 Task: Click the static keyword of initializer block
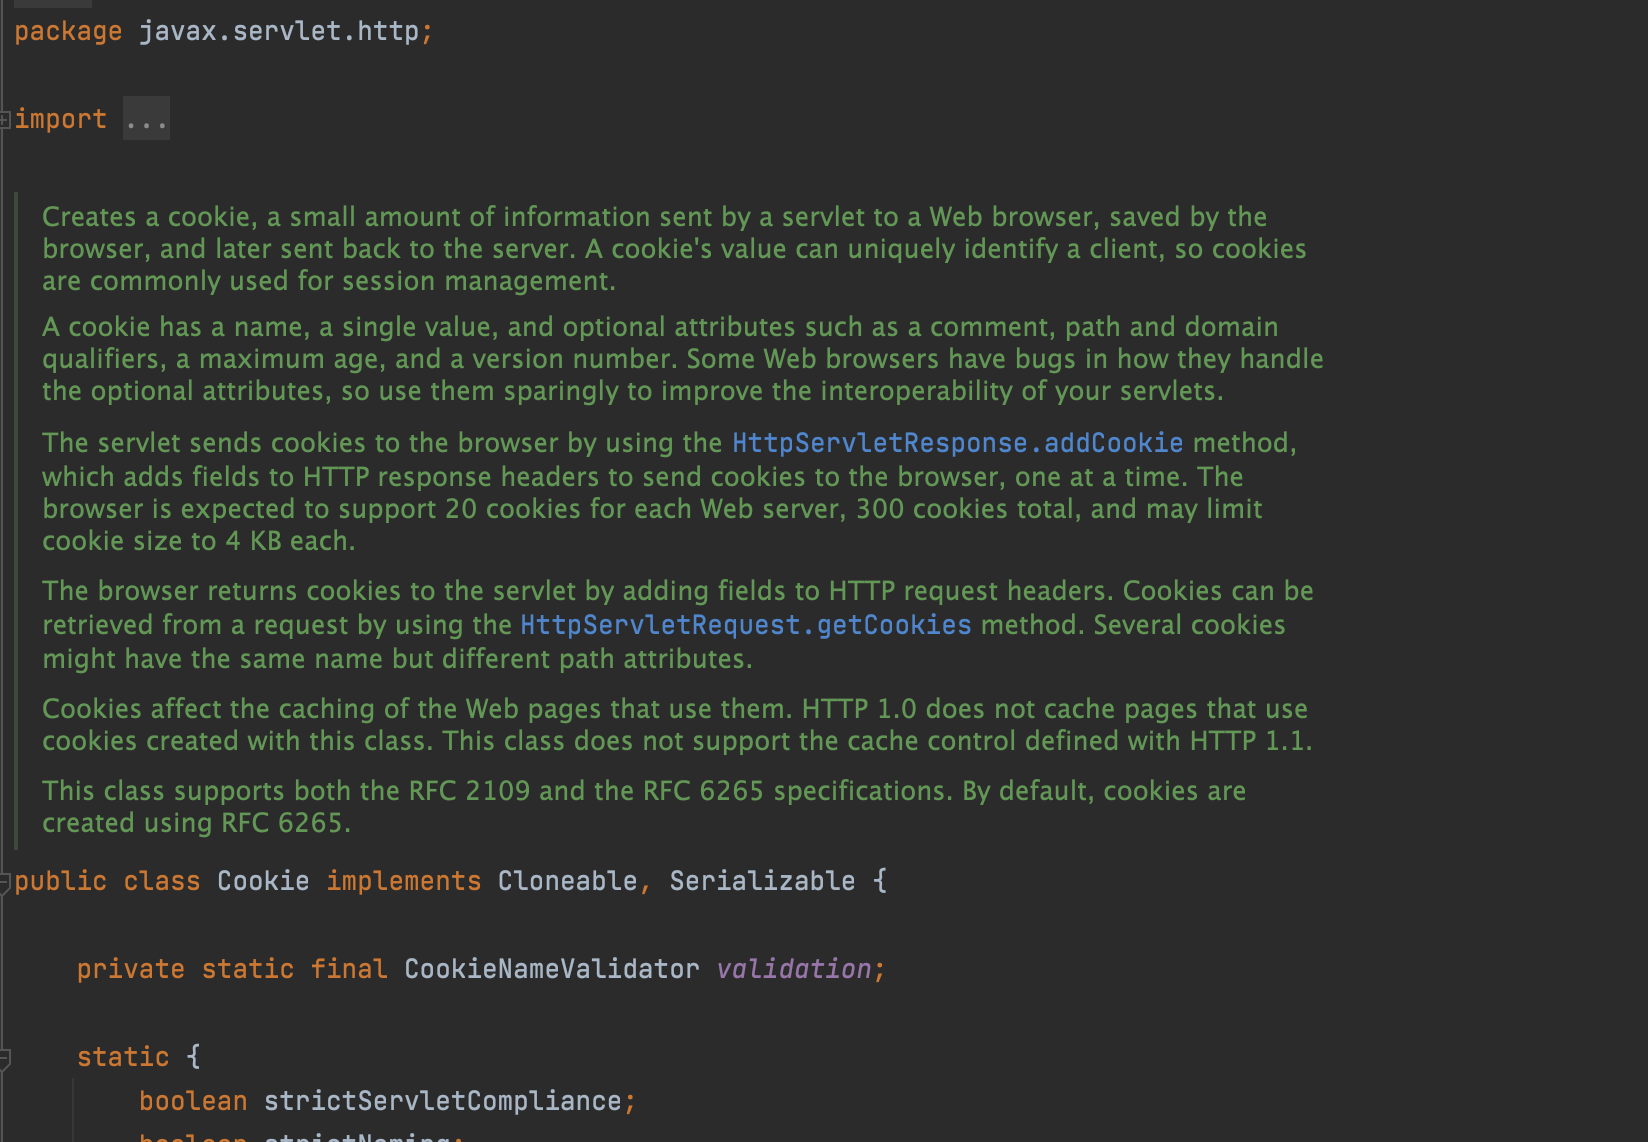click(x=123, y=1057)
